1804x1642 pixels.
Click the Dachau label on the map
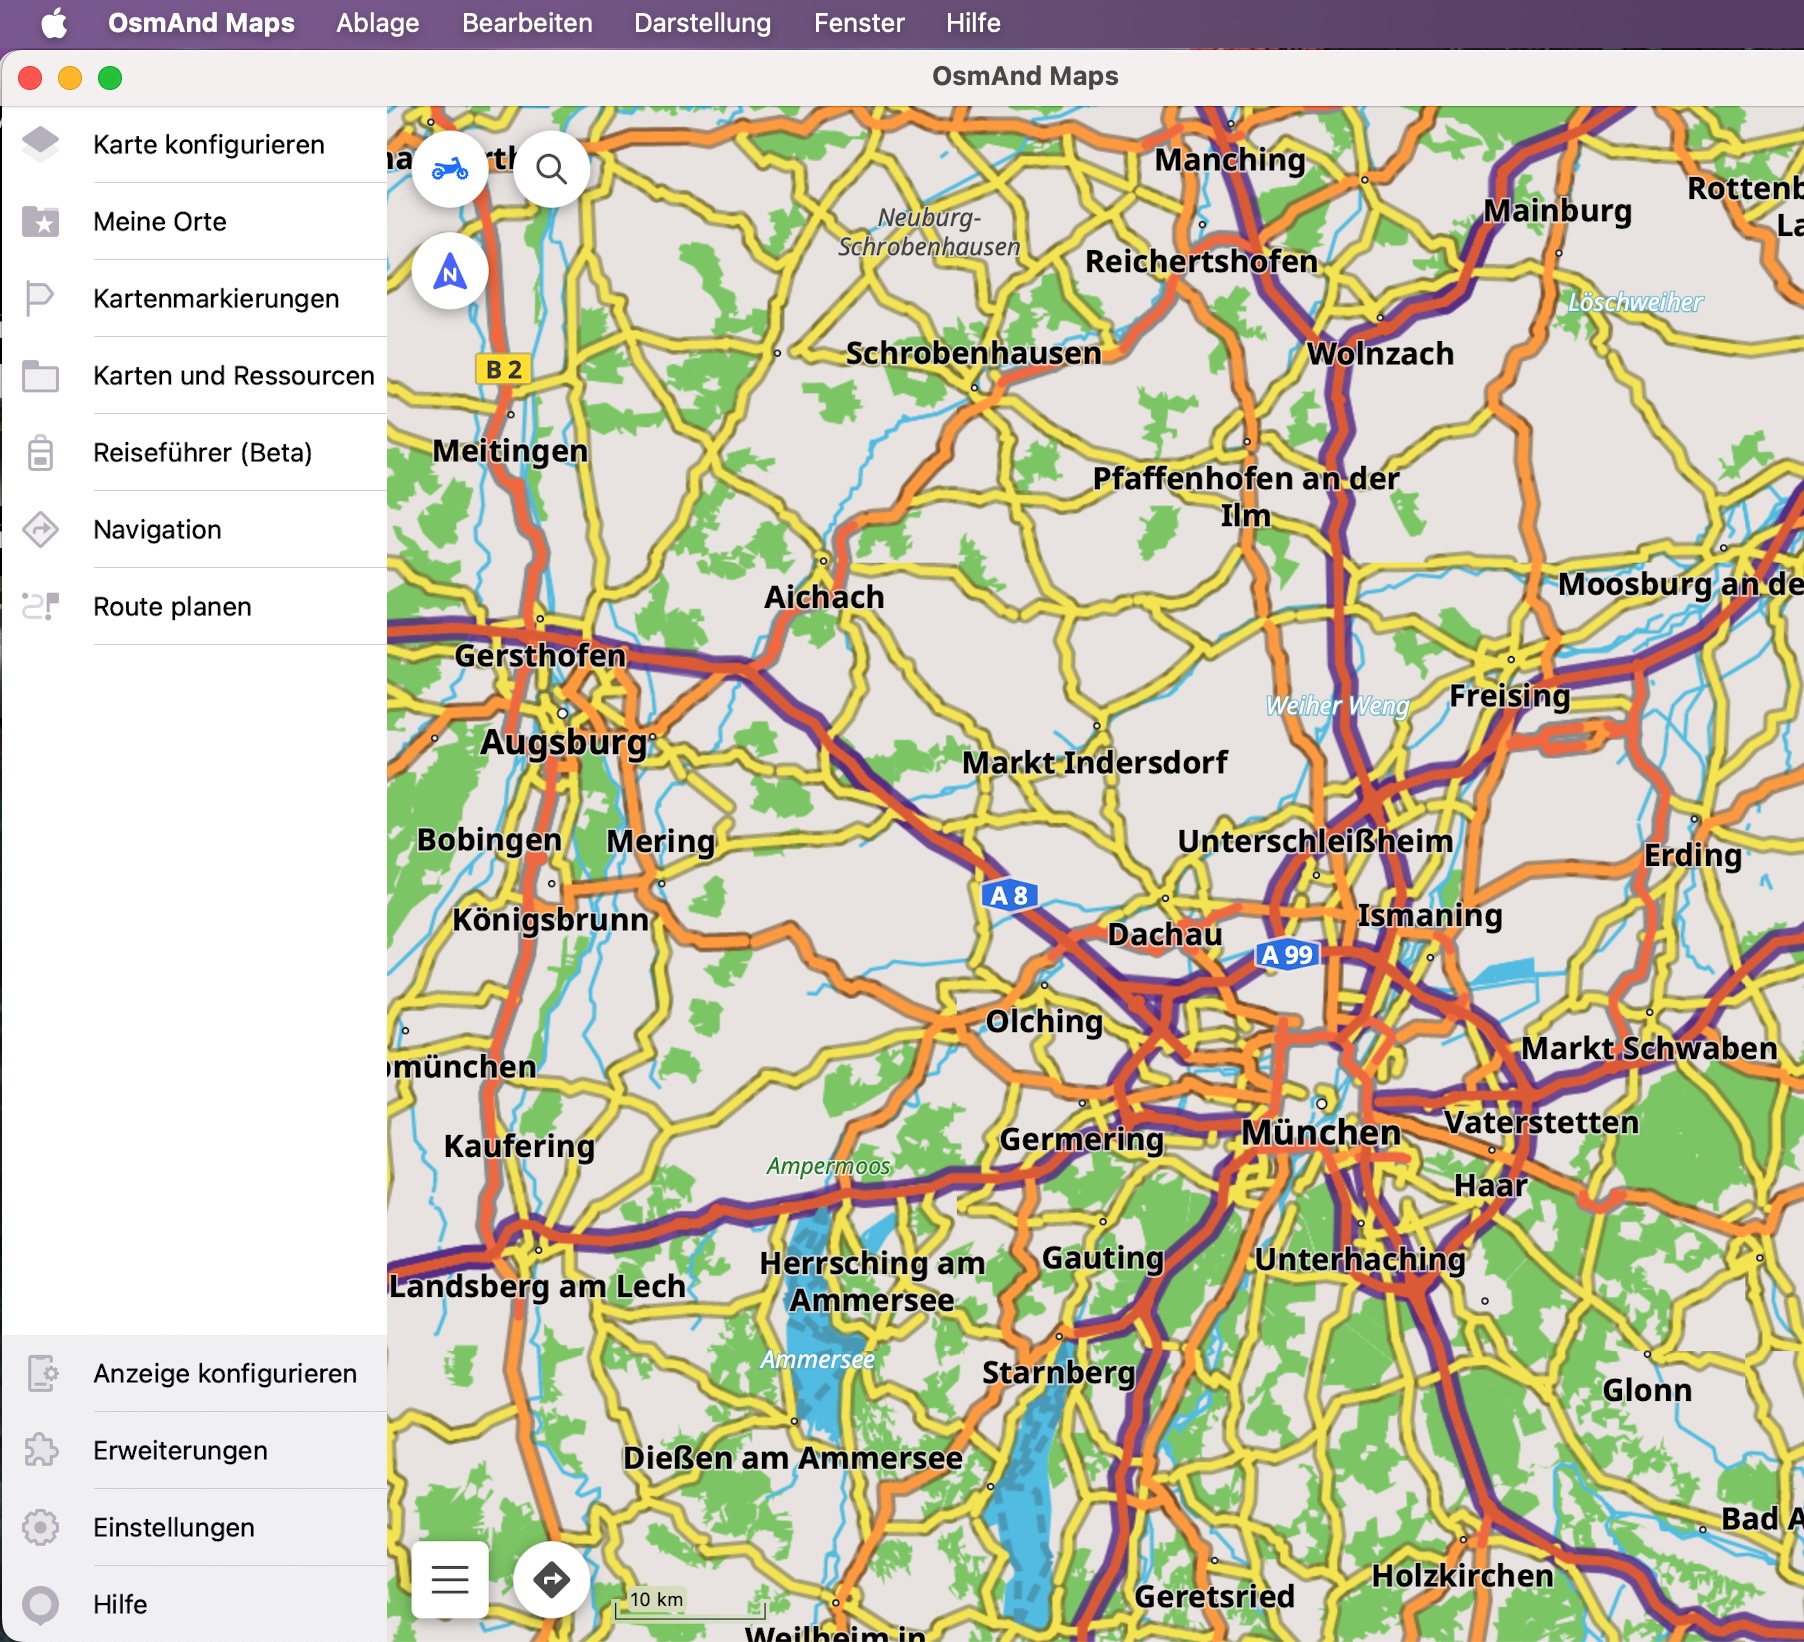pos(1165,934)
